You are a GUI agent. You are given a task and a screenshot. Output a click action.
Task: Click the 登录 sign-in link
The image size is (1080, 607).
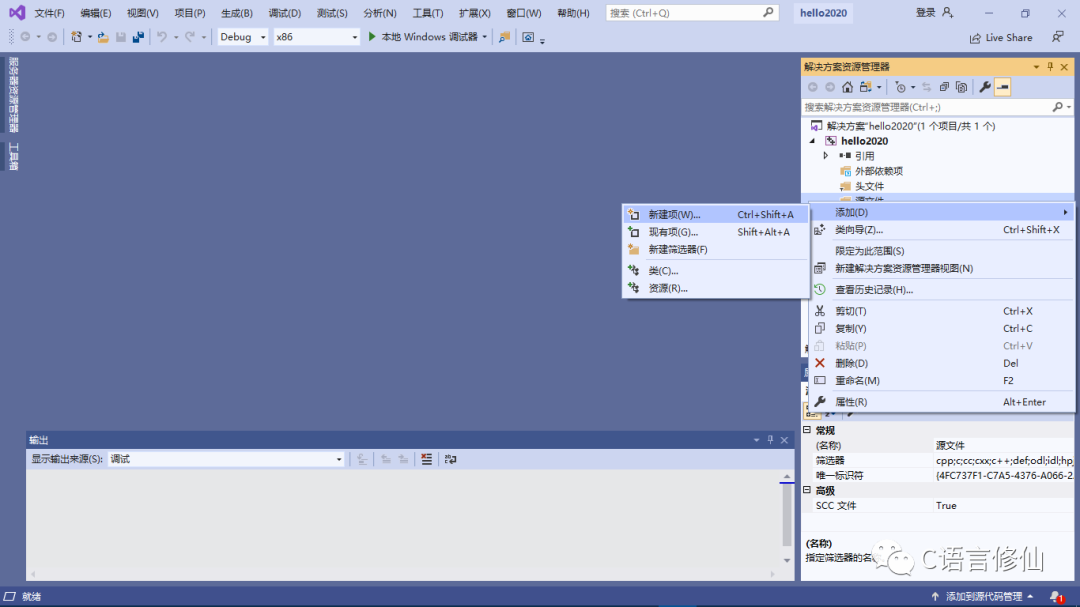pos(925,12)
